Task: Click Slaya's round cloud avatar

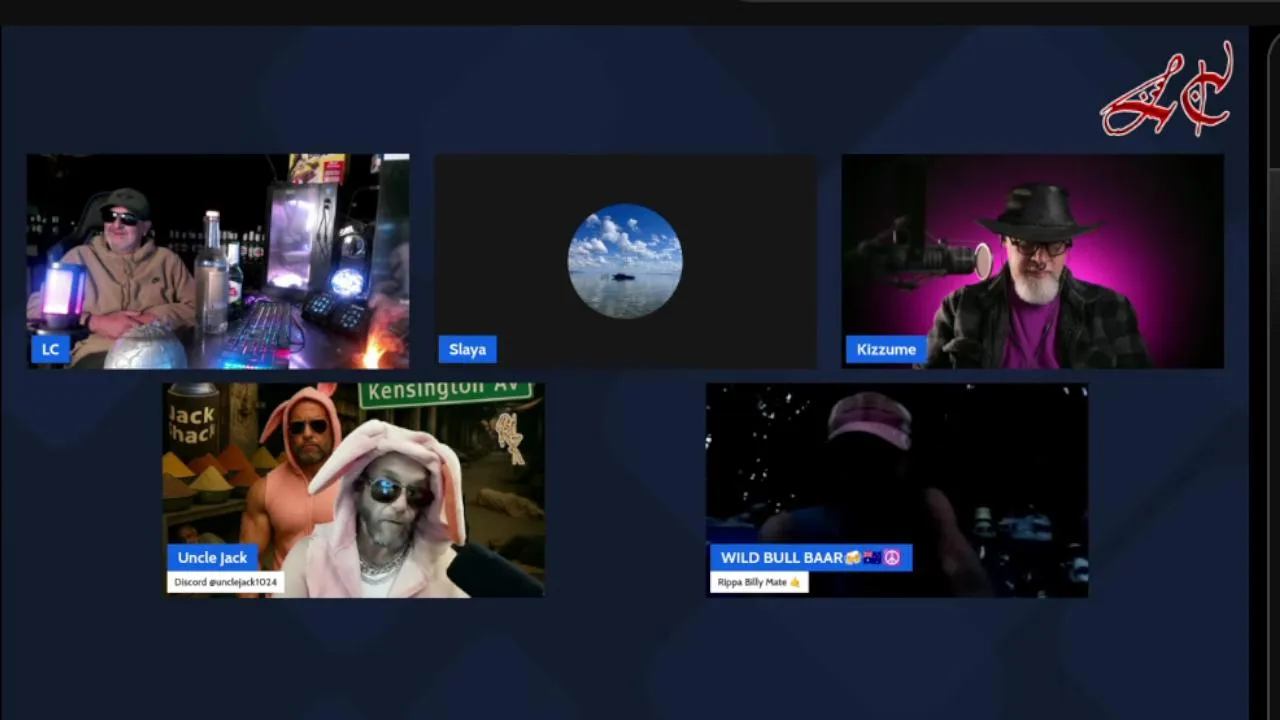Action: 625,261
